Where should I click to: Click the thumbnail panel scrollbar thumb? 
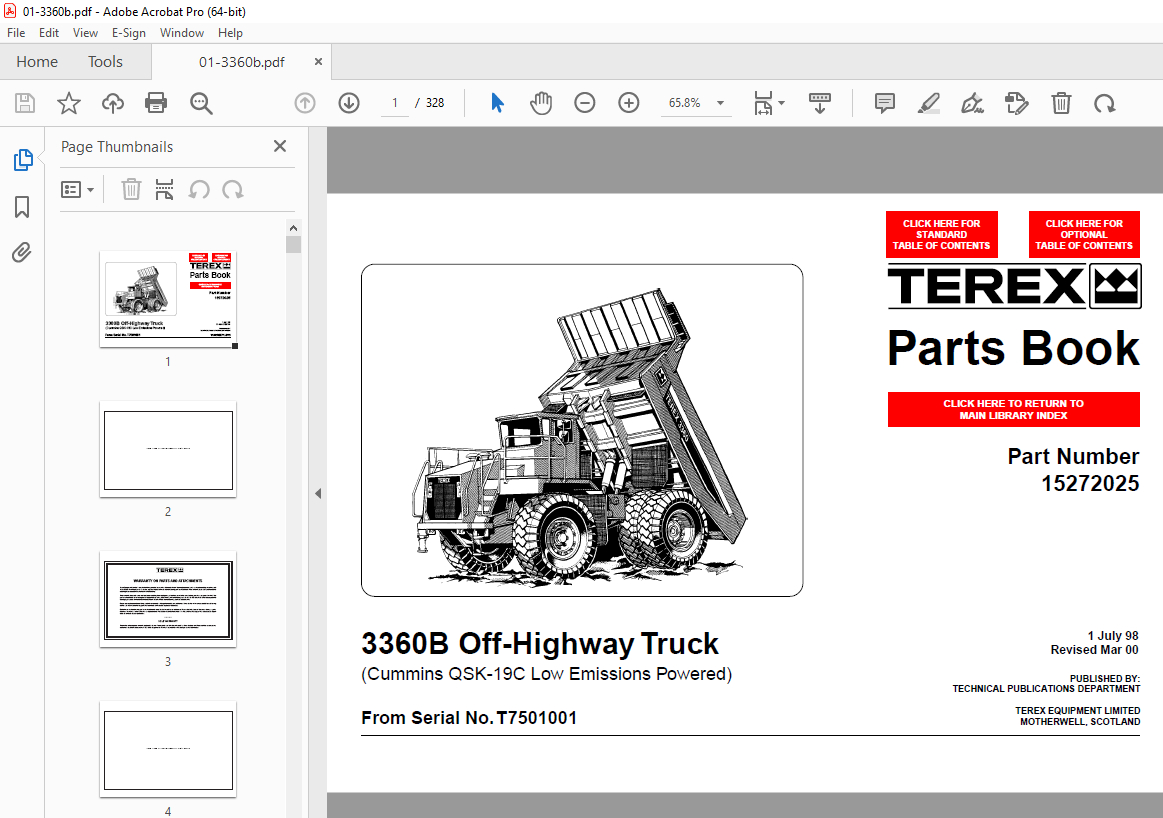[294, 245]
